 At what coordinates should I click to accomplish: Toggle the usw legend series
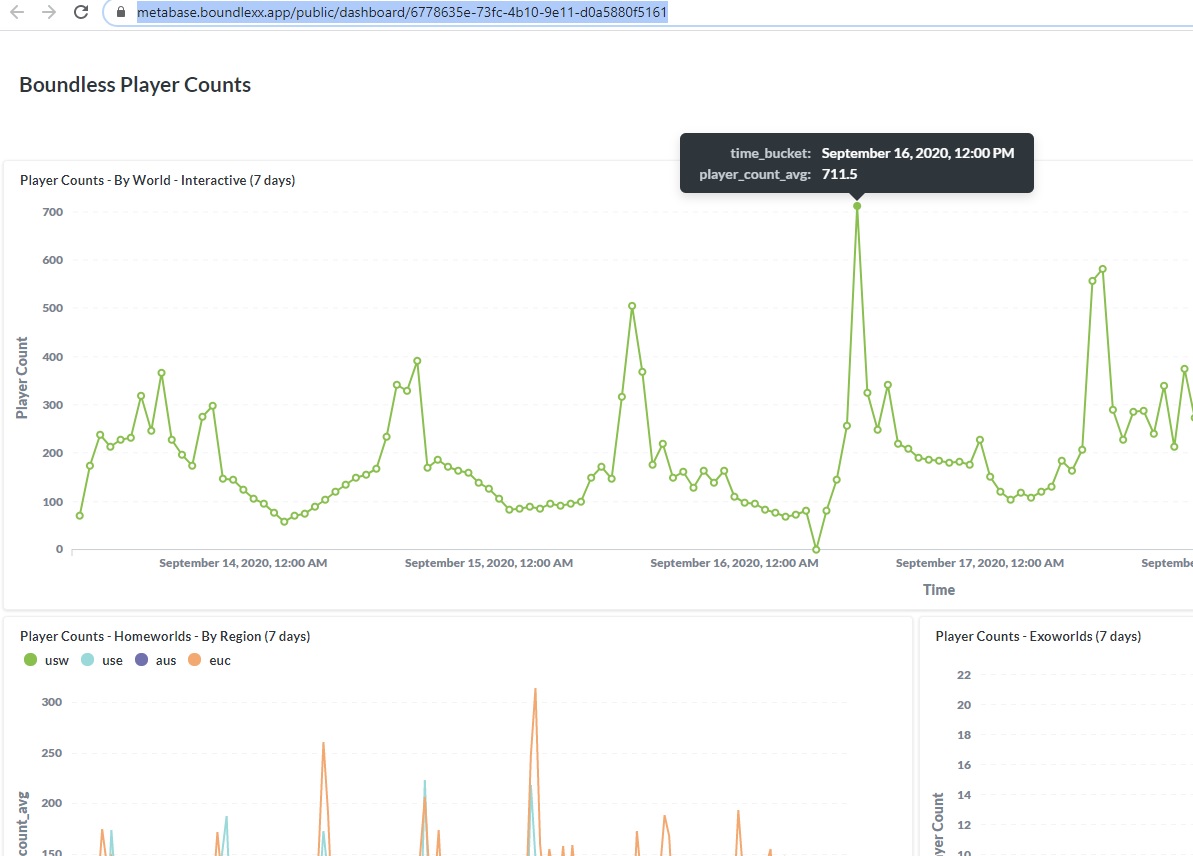click(46, 660)
